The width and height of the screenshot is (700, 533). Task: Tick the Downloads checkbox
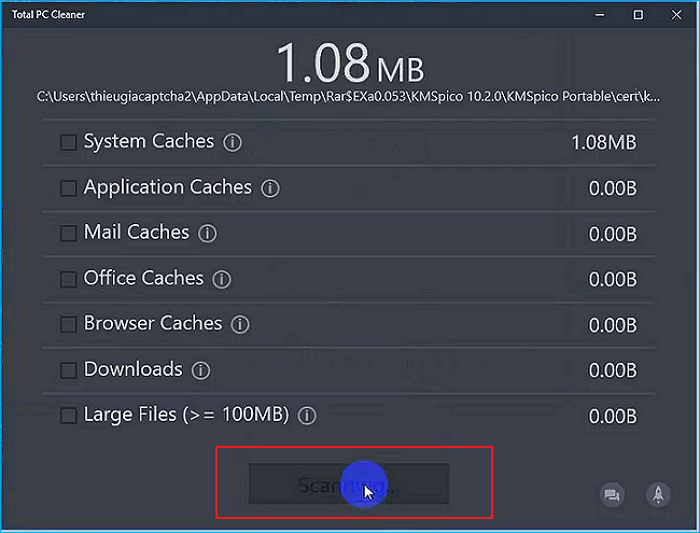point(68,371)
